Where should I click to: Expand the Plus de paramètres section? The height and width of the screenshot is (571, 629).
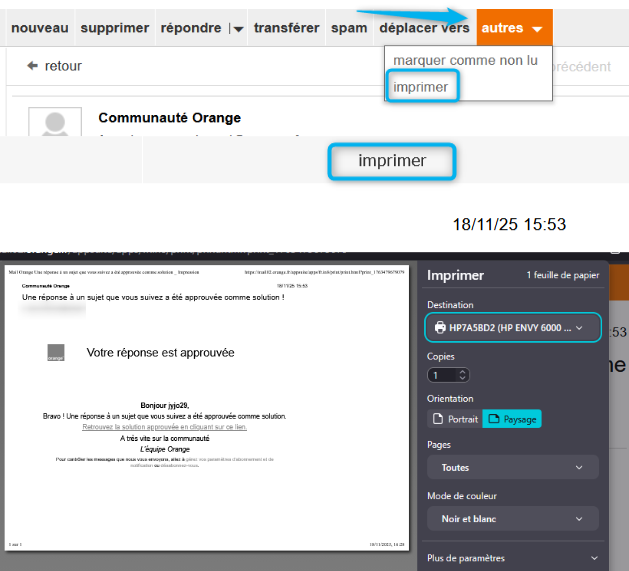click(512, 558)
